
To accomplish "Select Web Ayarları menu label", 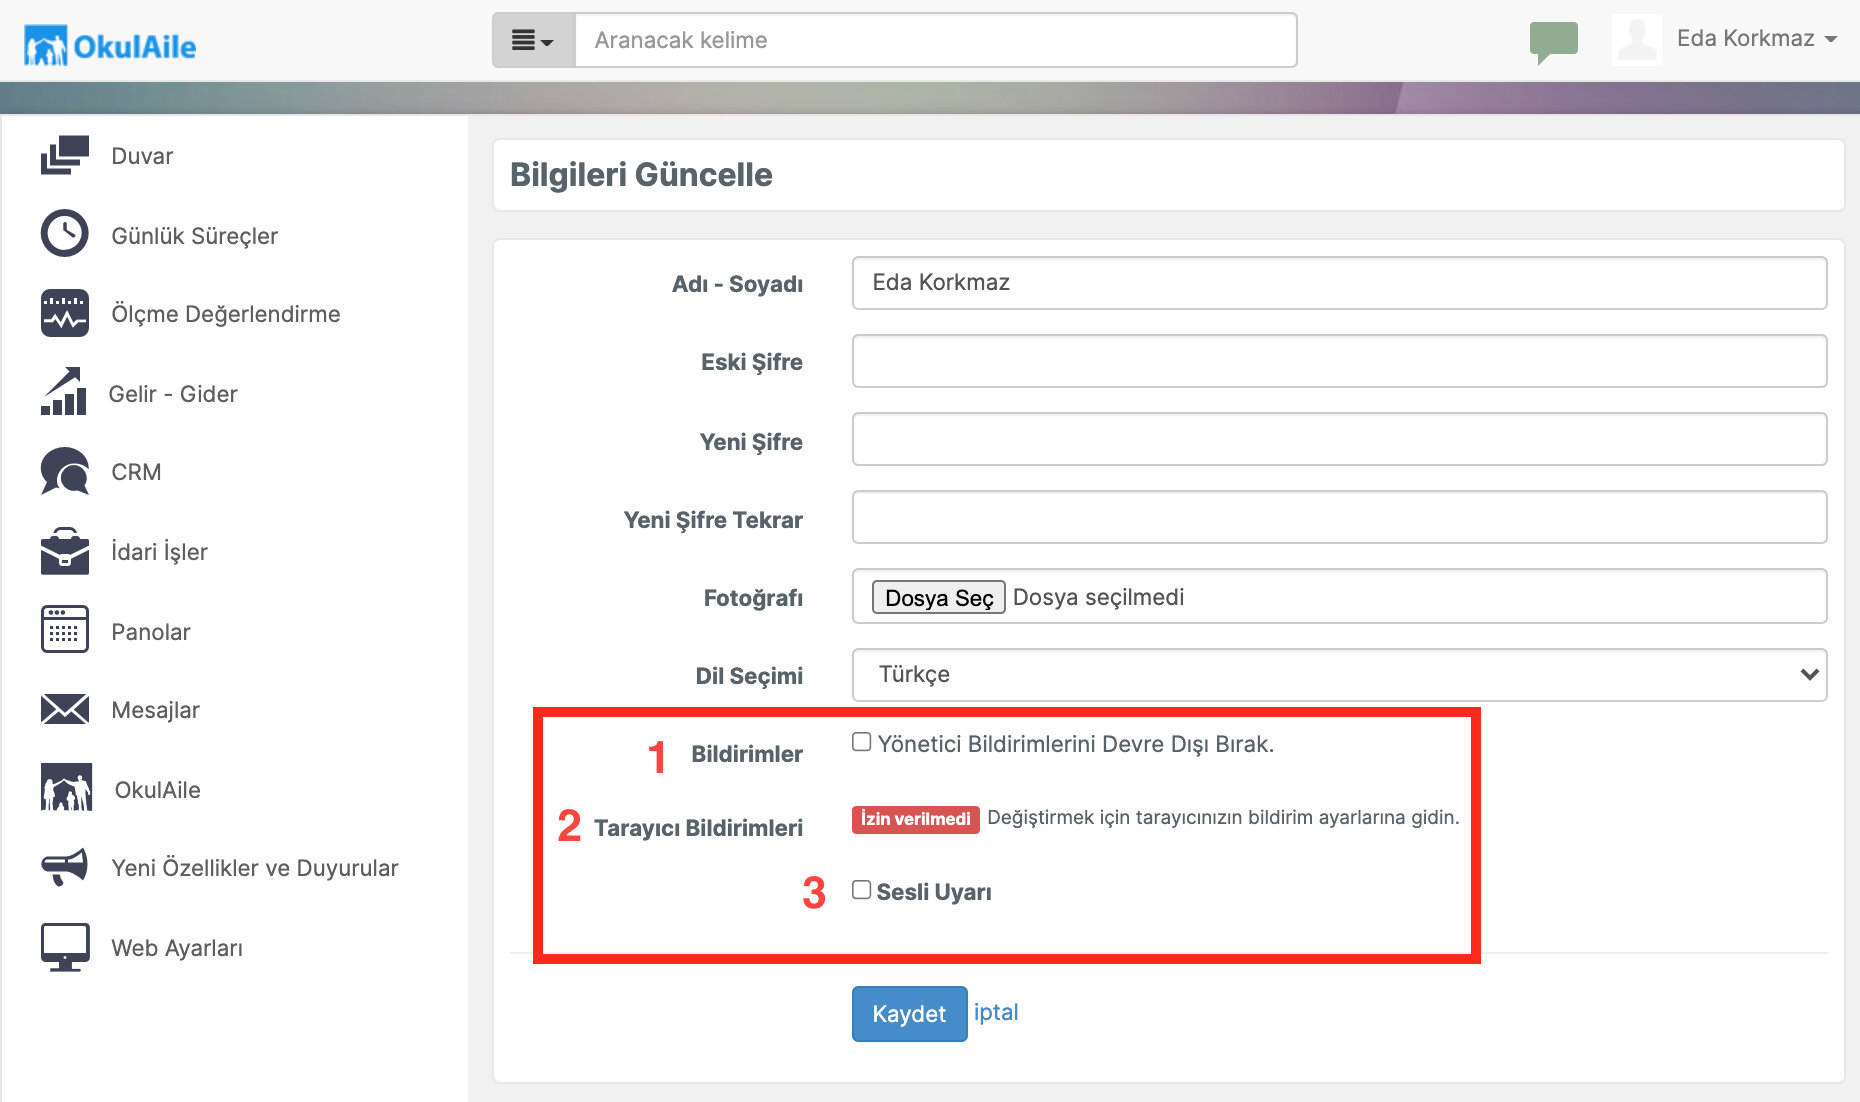I will coord(177,948).
